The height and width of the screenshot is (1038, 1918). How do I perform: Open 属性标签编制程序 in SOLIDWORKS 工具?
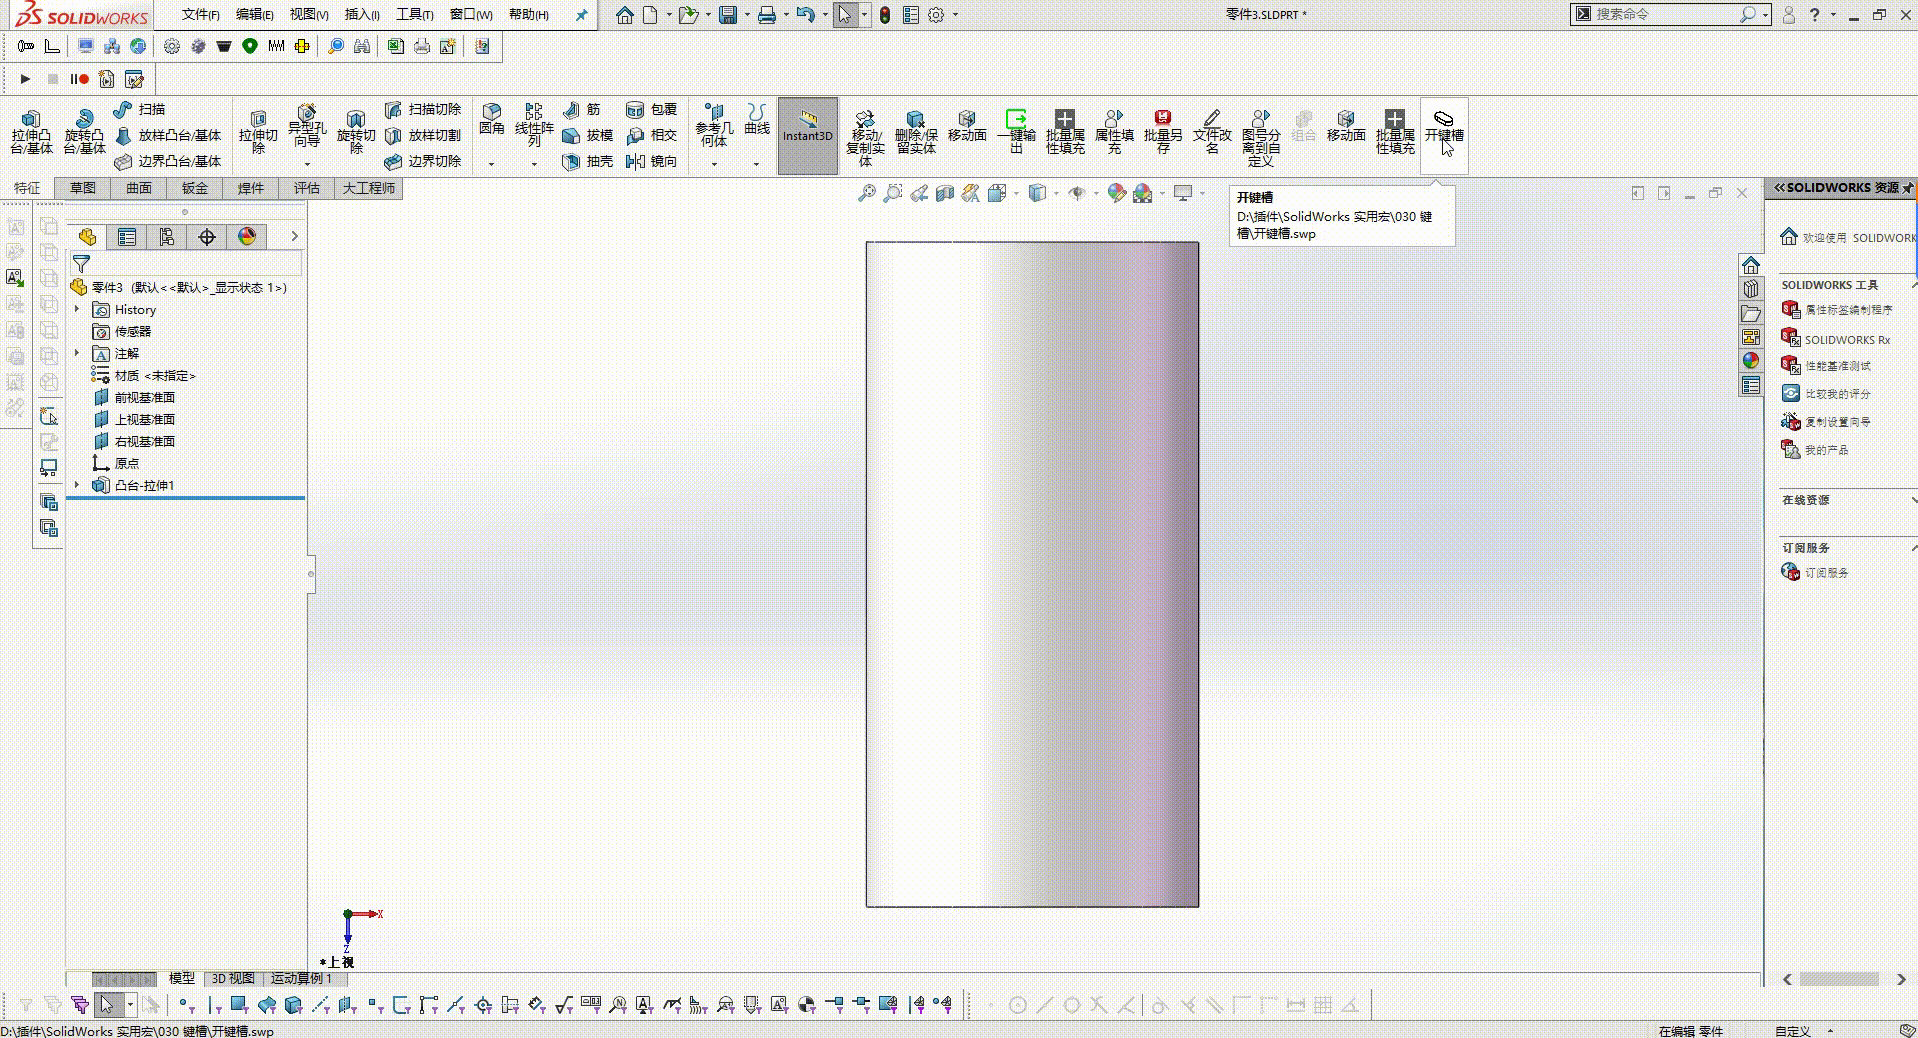pyautogui.click(x=1837, y=310)
